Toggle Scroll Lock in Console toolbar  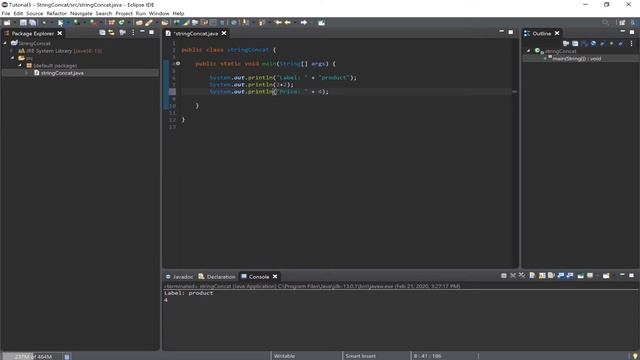coord(542,276)
